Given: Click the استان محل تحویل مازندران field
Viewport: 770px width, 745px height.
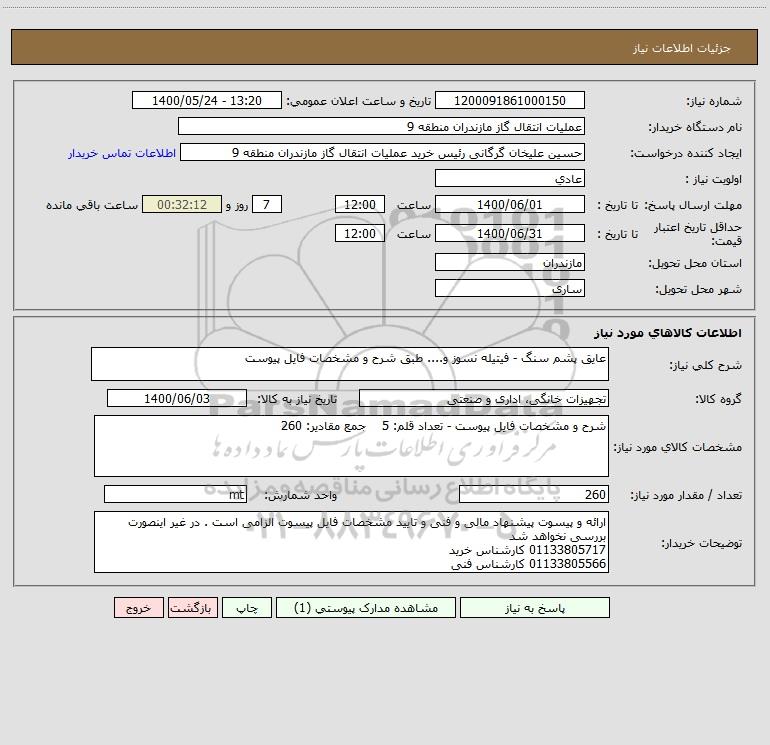Looking at the screenshot, I should [510, 262].
